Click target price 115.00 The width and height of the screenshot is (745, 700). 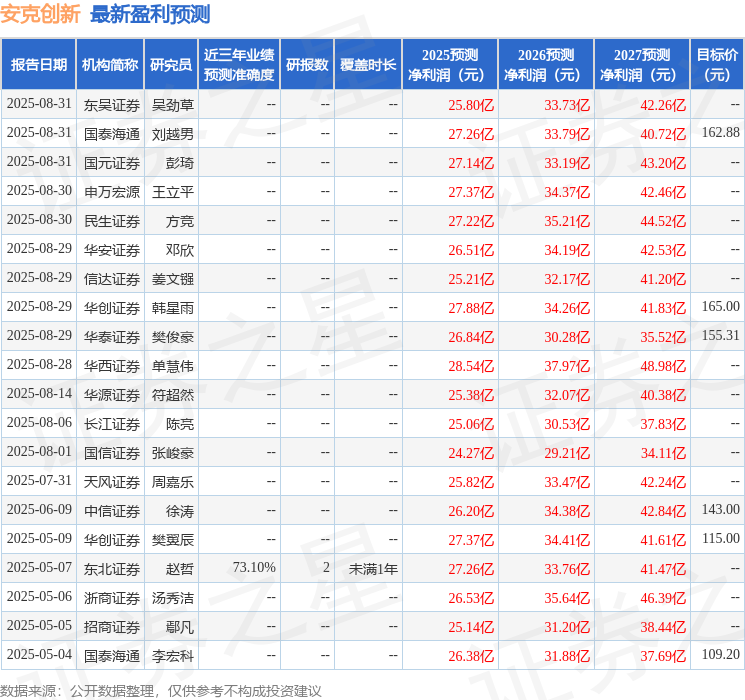click(x=721, y=538)
